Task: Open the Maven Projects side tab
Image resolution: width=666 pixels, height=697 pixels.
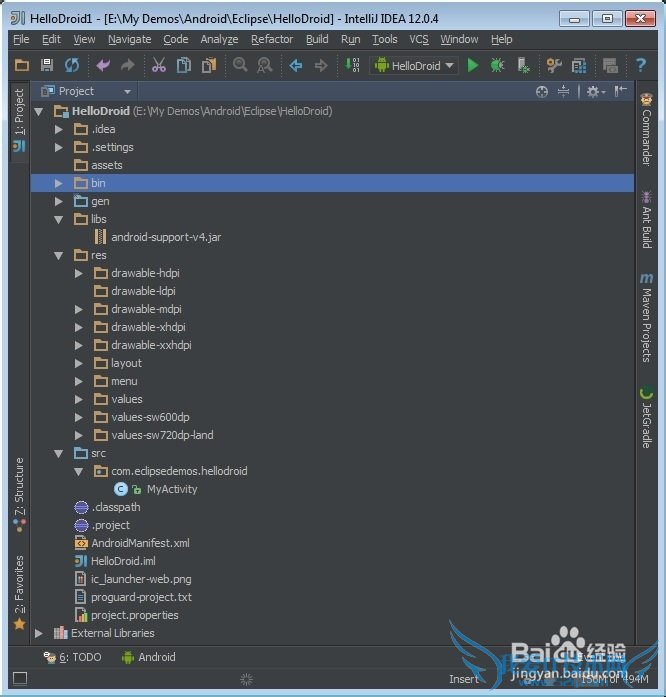Action: point(646,317)
